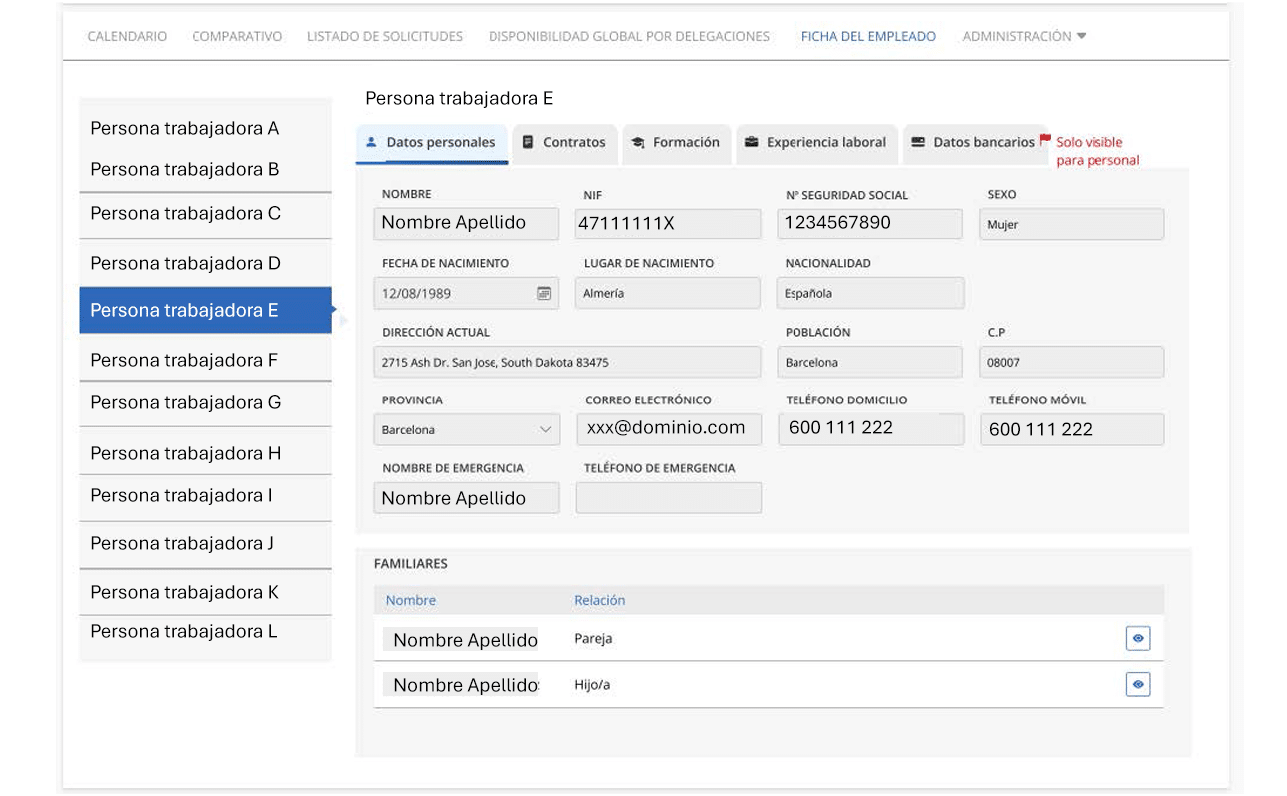View the Hijo/a family member details
This screenshot has height=796, width=1287.
pos(1137,685)
